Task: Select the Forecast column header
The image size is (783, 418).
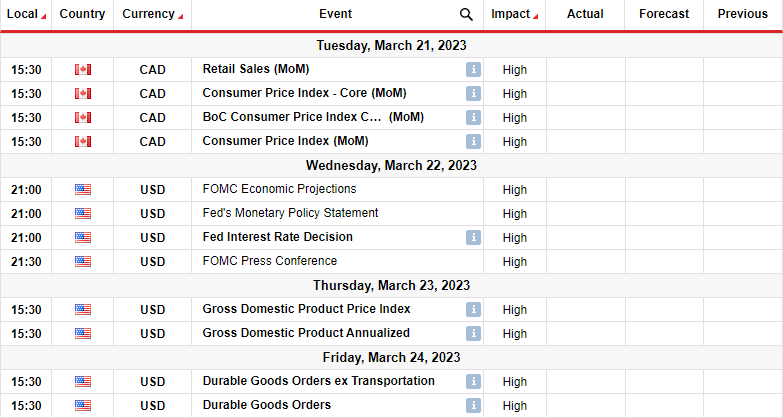Action: coord(664,14)
